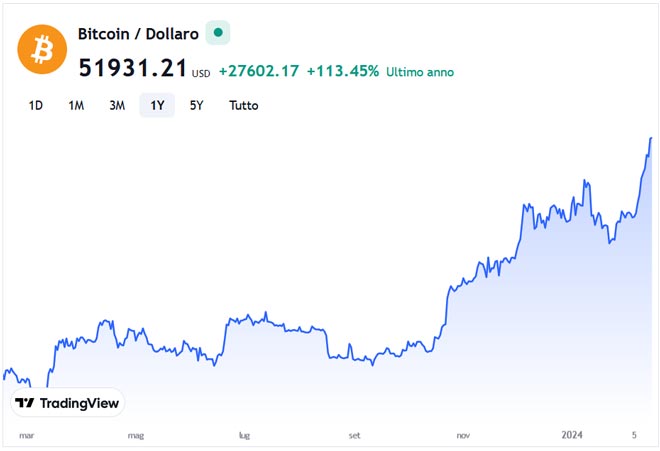Click the Ultimo anno period label
The width and height of the screenshot is (660, 451).
point(420,72)
